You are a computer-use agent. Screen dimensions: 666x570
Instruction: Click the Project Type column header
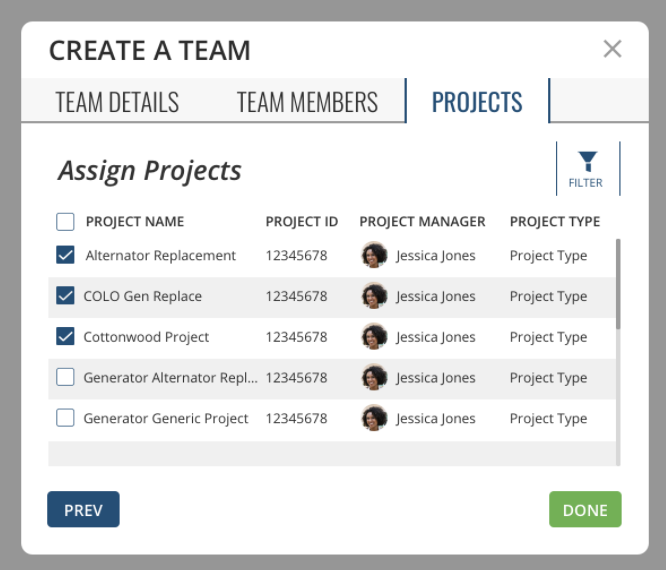click(x=555, y=222)
